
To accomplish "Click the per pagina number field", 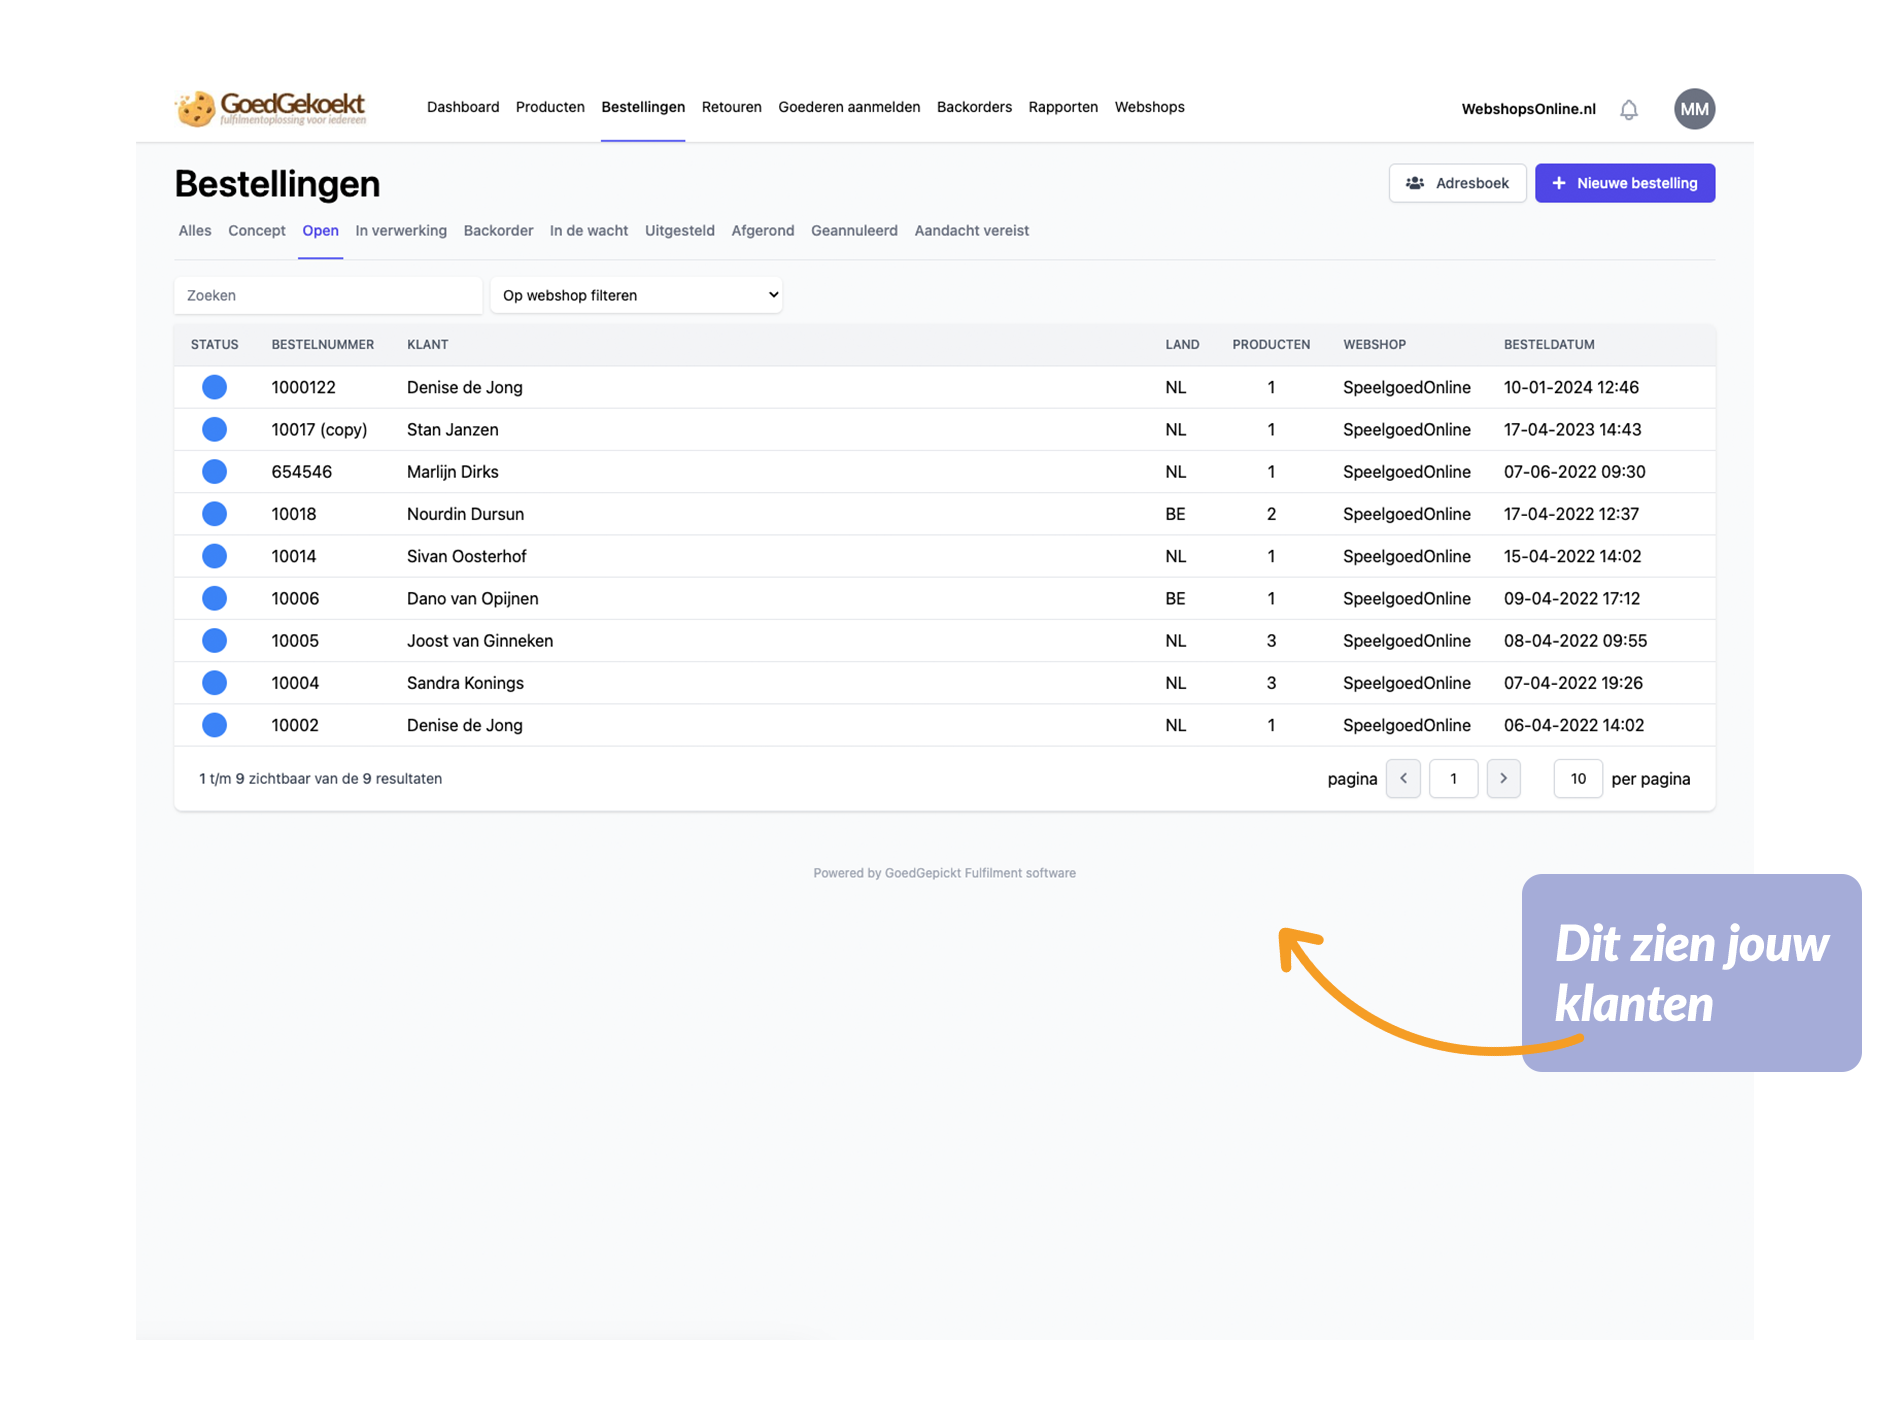I will click(x=1577, y=778).
